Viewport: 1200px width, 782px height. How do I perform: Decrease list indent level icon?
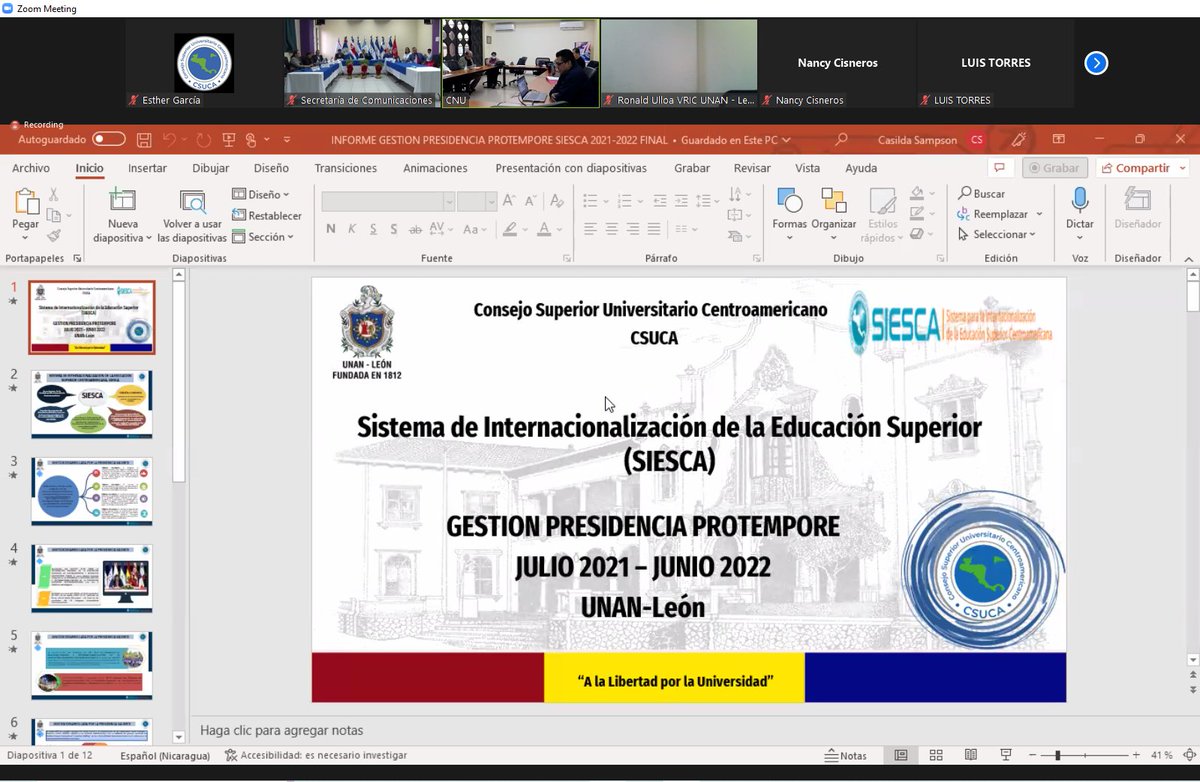[660, 201]
